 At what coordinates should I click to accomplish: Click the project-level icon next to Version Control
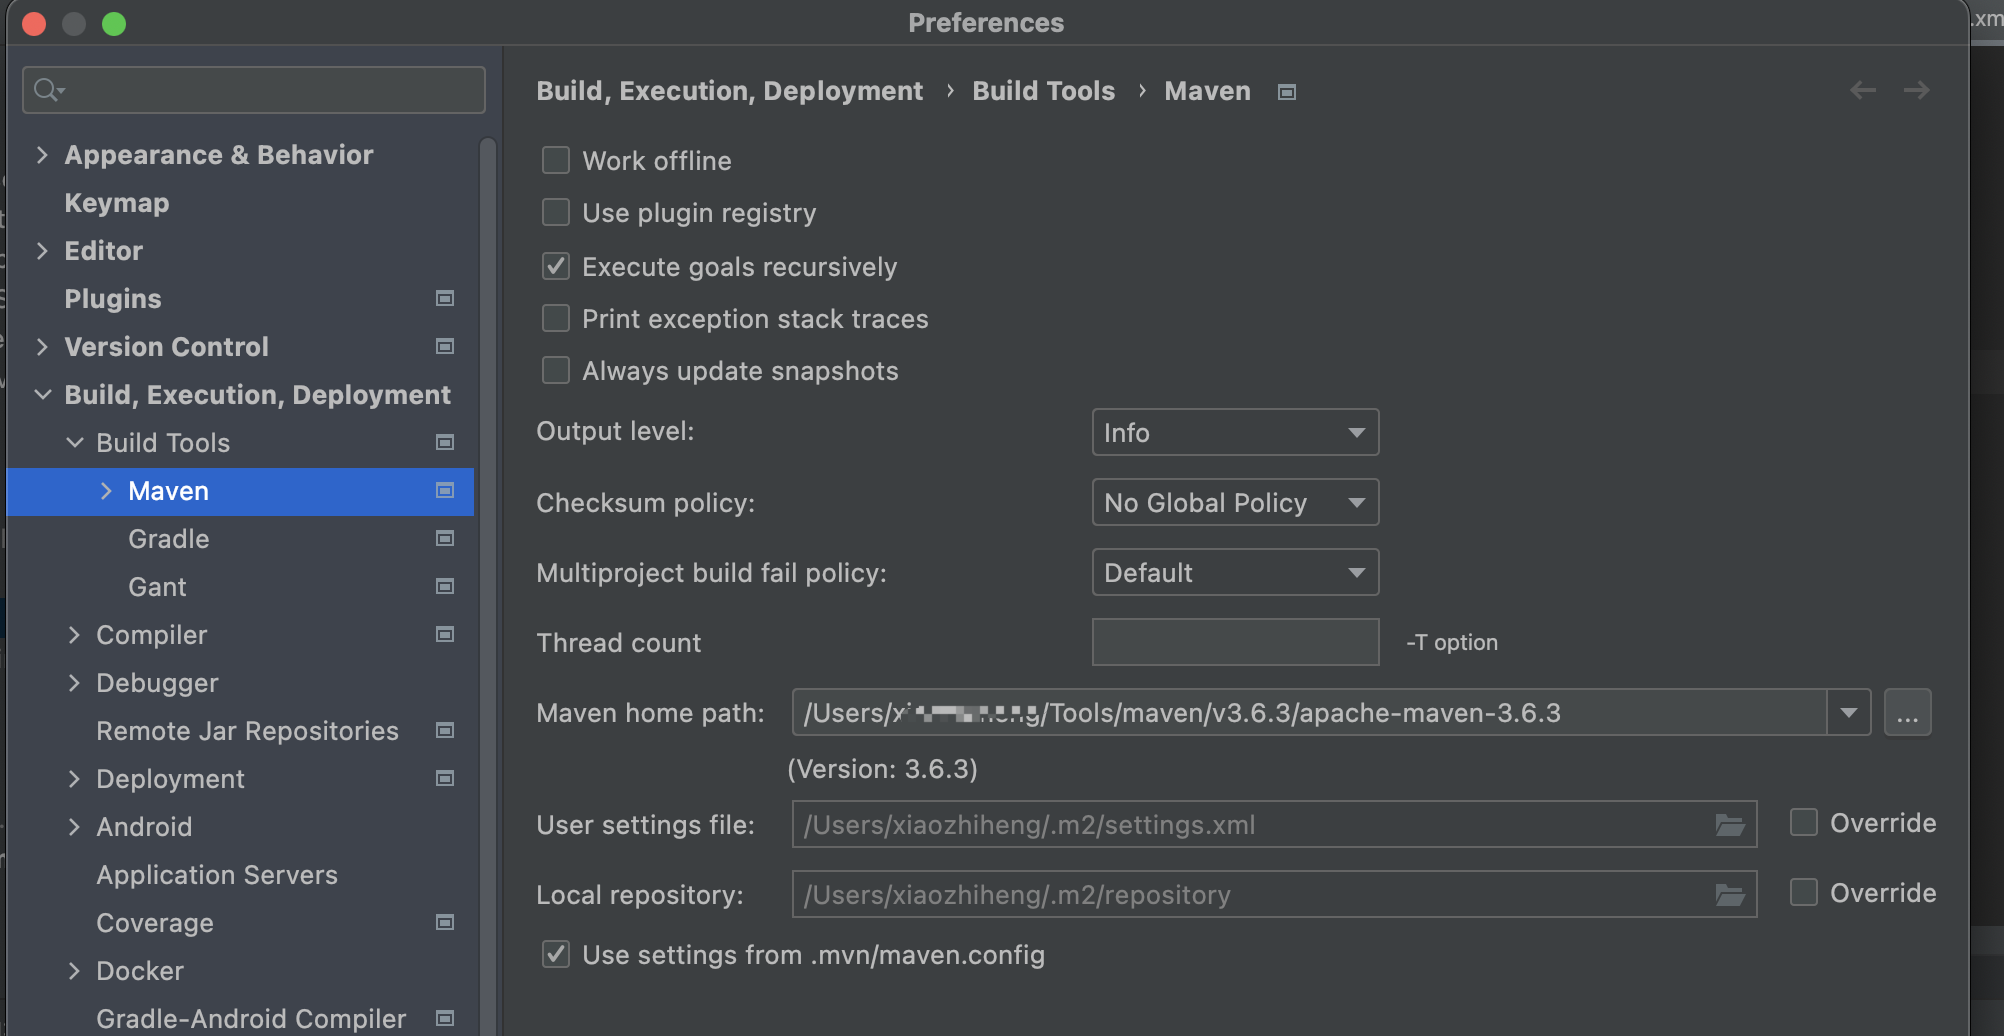click(x=445, y=346)
